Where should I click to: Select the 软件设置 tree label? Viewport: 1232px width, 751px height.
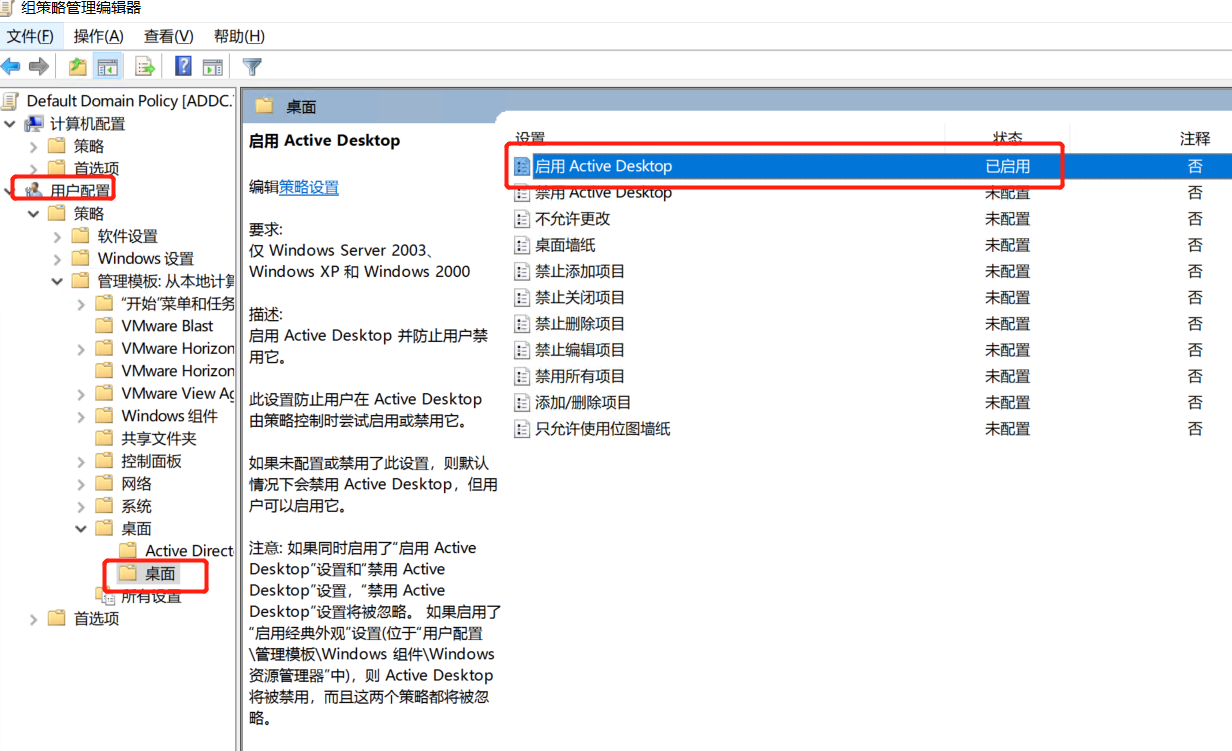(x=128, y=236)
